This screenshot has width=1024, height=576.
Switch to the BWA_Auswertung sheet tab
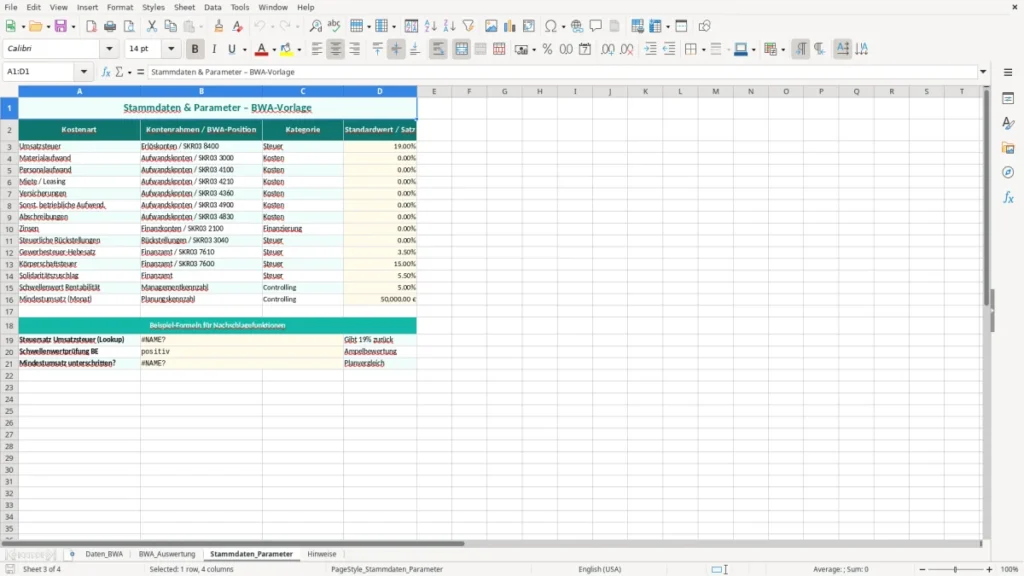pos(167,554)
